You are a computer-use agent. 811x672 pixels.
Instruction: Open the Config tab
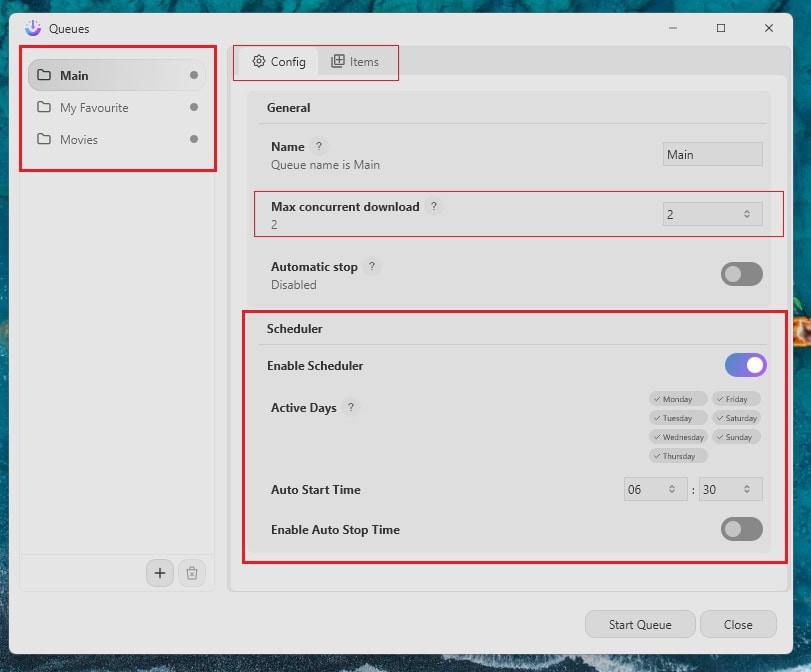[279, 62]
